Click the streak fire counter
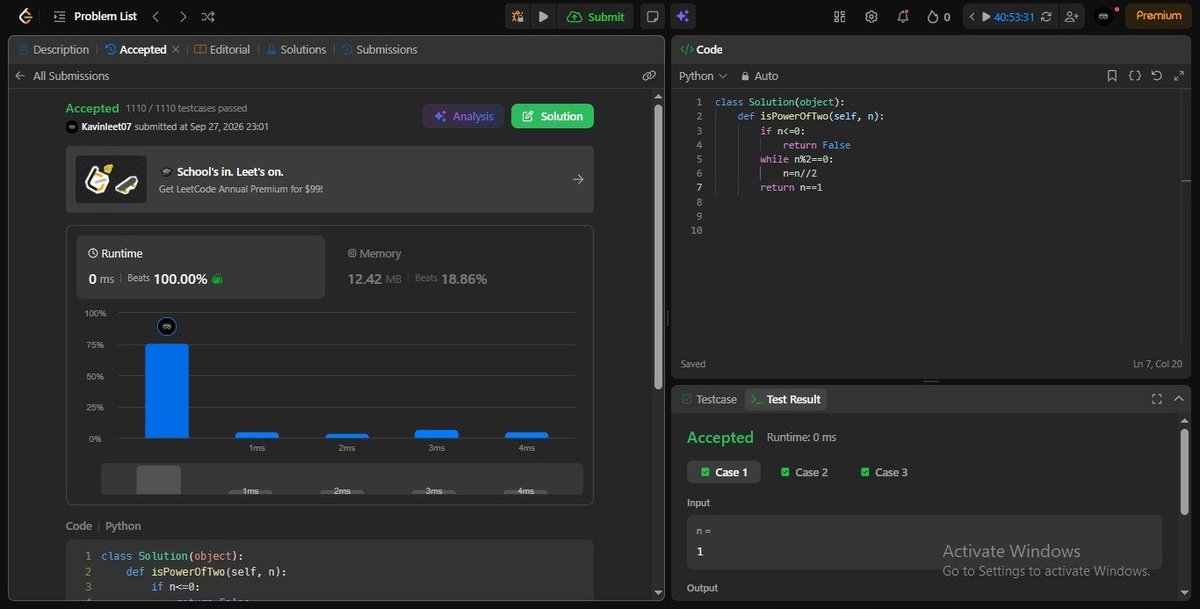The image size is (1200, 609). (x=938, y=16)
